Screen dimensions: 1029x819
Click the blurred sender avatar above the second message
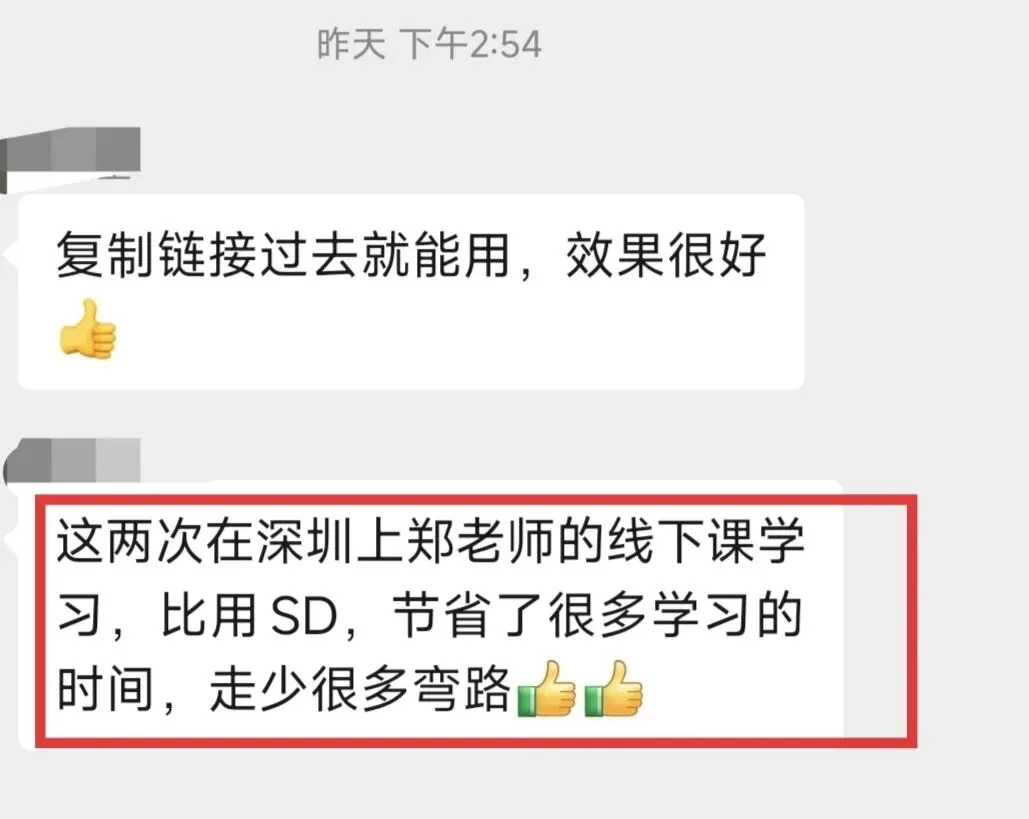click(x=72, y=460)
